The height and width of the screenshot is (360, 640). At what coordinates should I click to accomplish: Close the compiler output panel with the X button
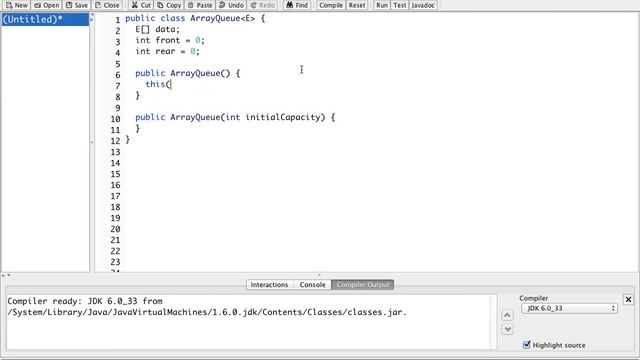[629, 300]
